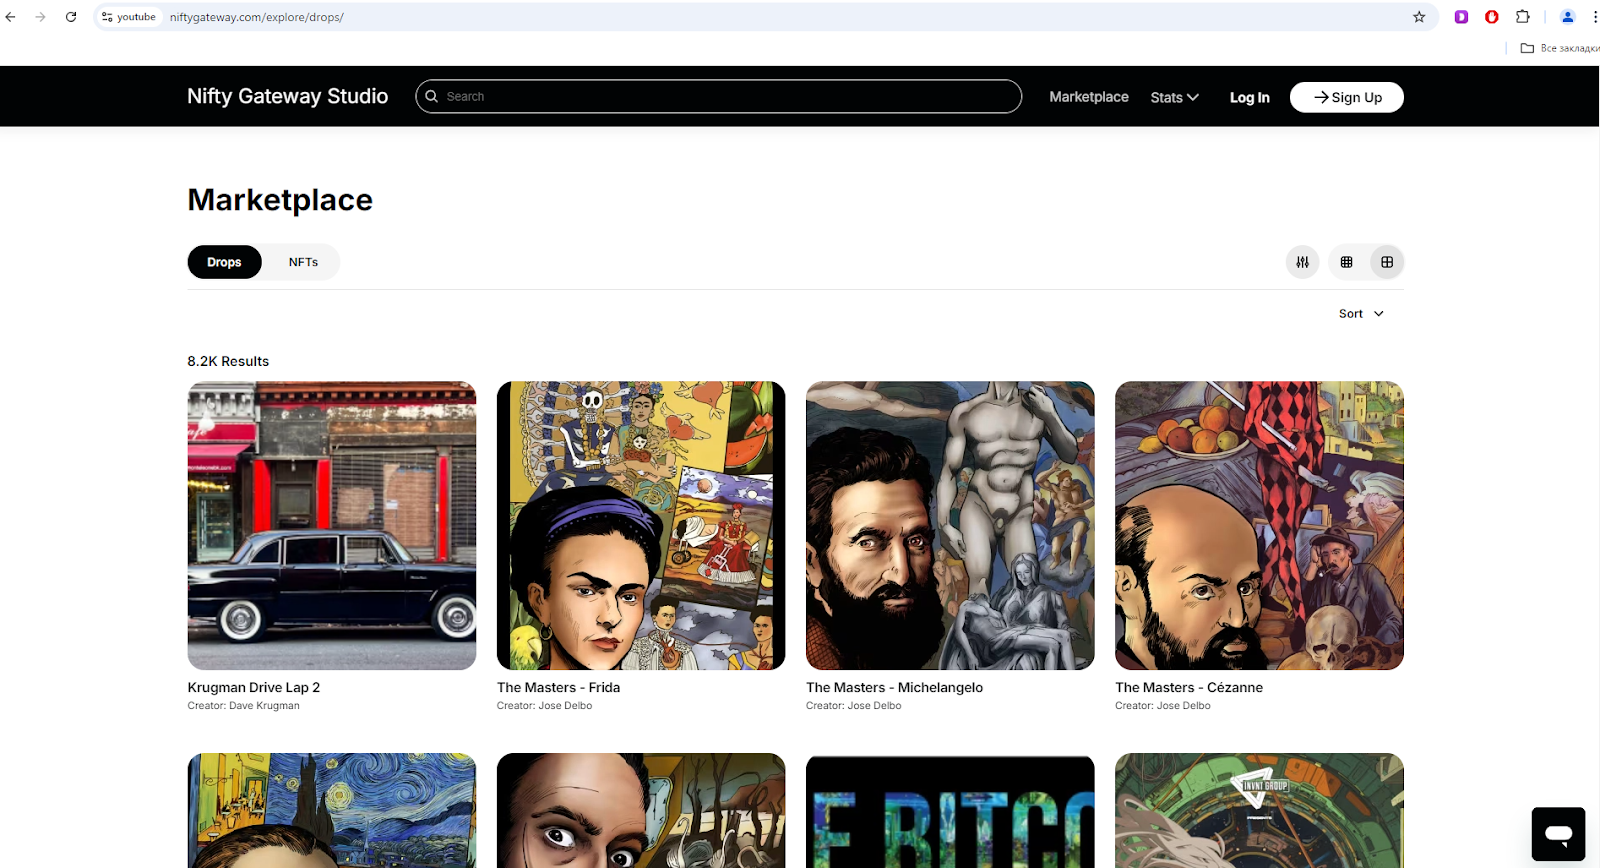Open the glitchy blue letters thumbnail

950,811
